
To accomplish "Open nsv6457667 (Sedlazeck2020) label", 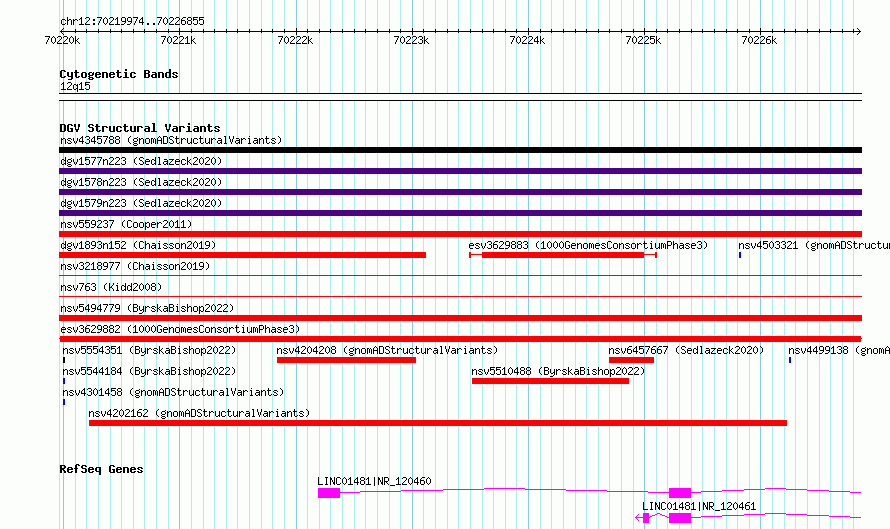I will pyautogui.click(x=686, y=350).
